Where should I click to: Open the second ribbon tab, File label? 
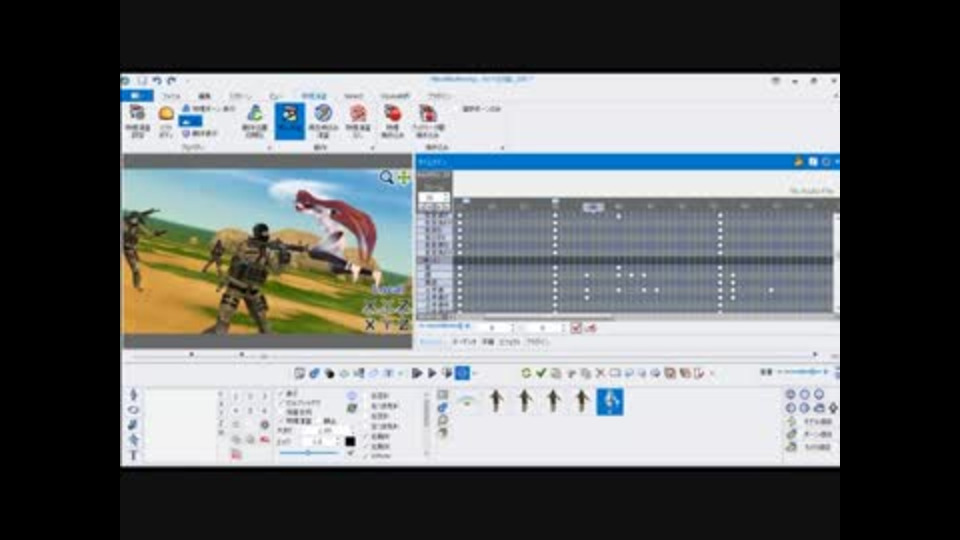pyautogui.click(x=171, y=96)
